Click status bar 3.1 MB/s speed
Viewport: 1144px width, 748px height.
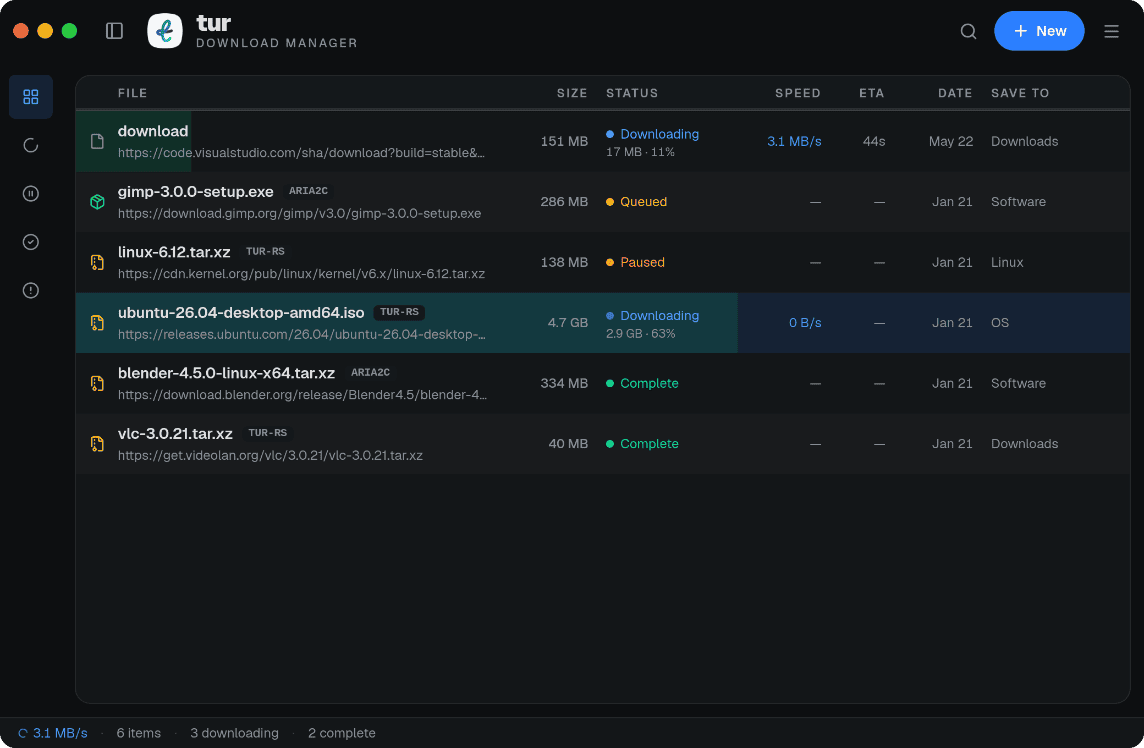click(x=53, y=733)
